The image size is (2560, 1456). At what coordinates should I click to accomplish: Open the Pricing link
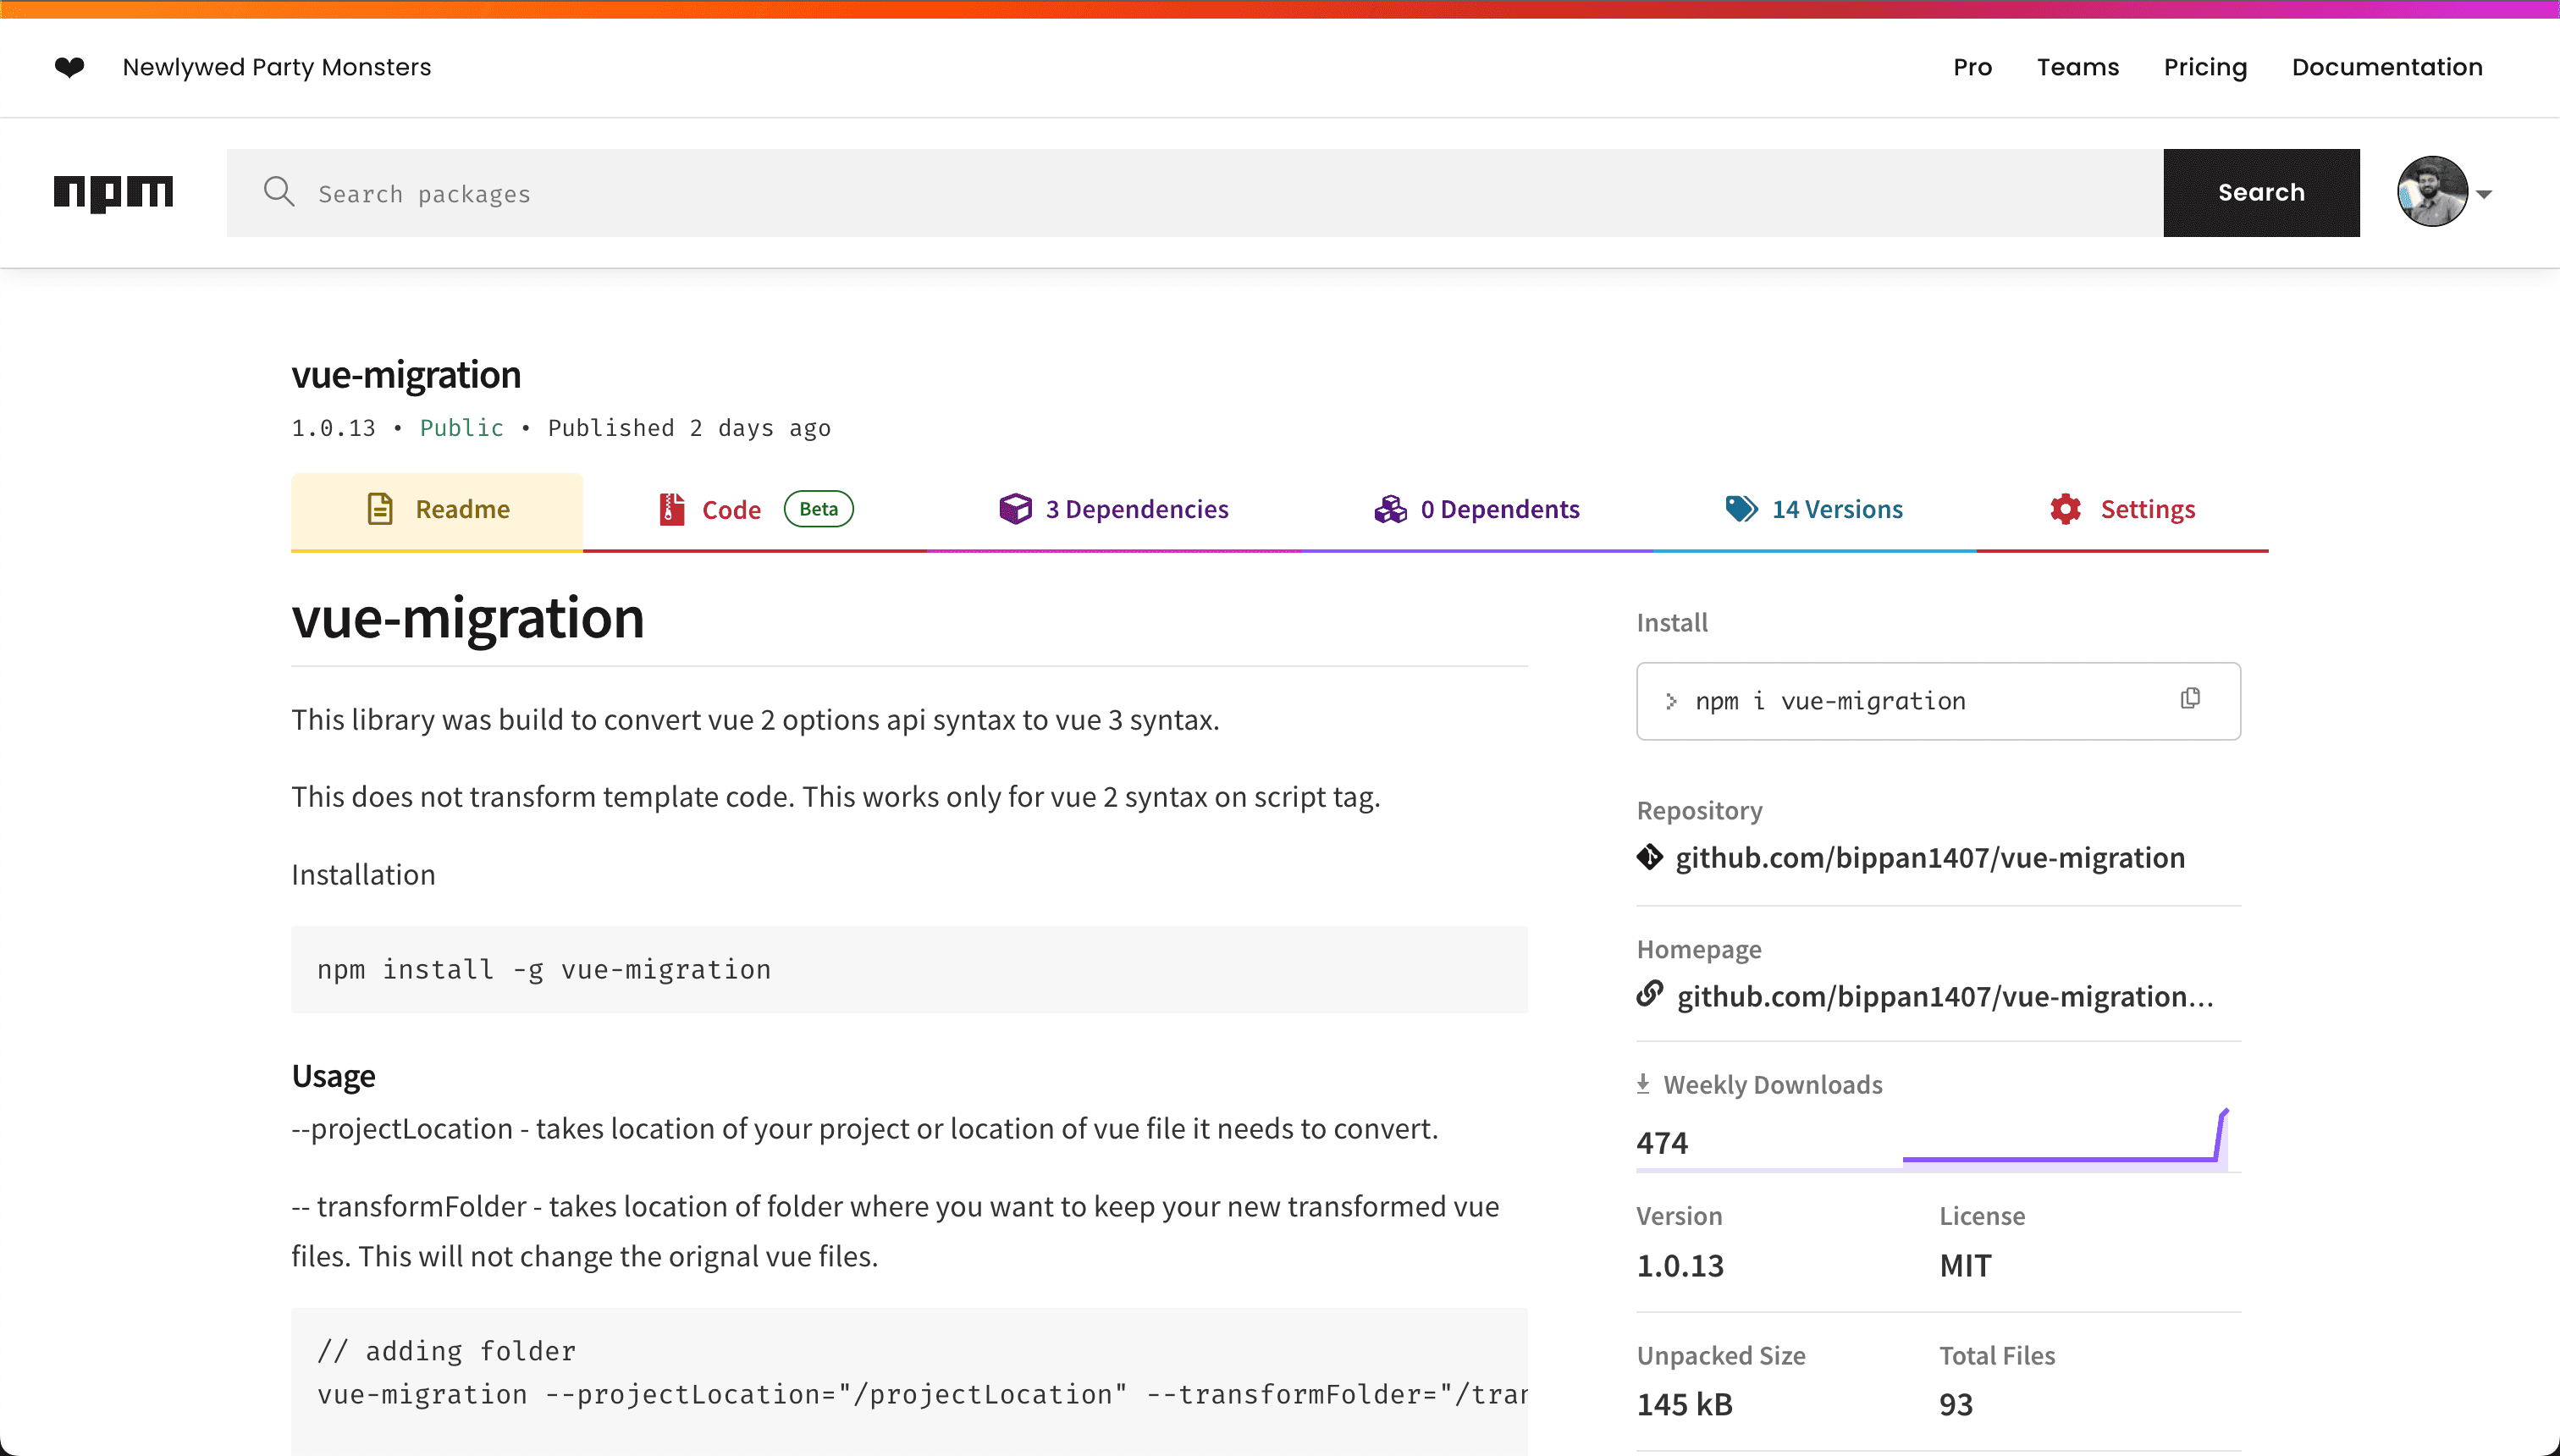pyautogui.click(x=2205, y=67)
